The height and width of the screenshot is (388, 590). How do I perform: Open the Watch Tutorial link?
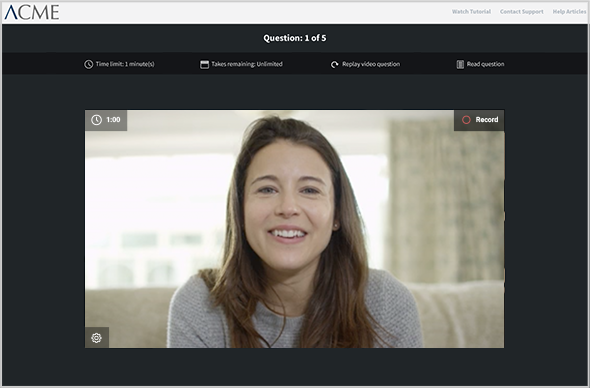tap(471, 12)
